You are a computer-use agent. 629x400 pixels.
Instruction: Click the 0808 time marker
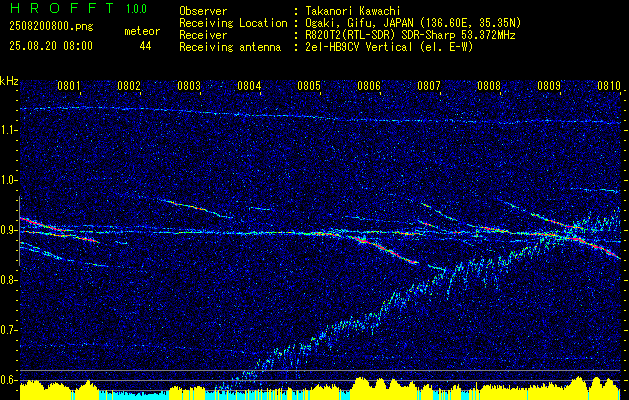click(489, 85)
